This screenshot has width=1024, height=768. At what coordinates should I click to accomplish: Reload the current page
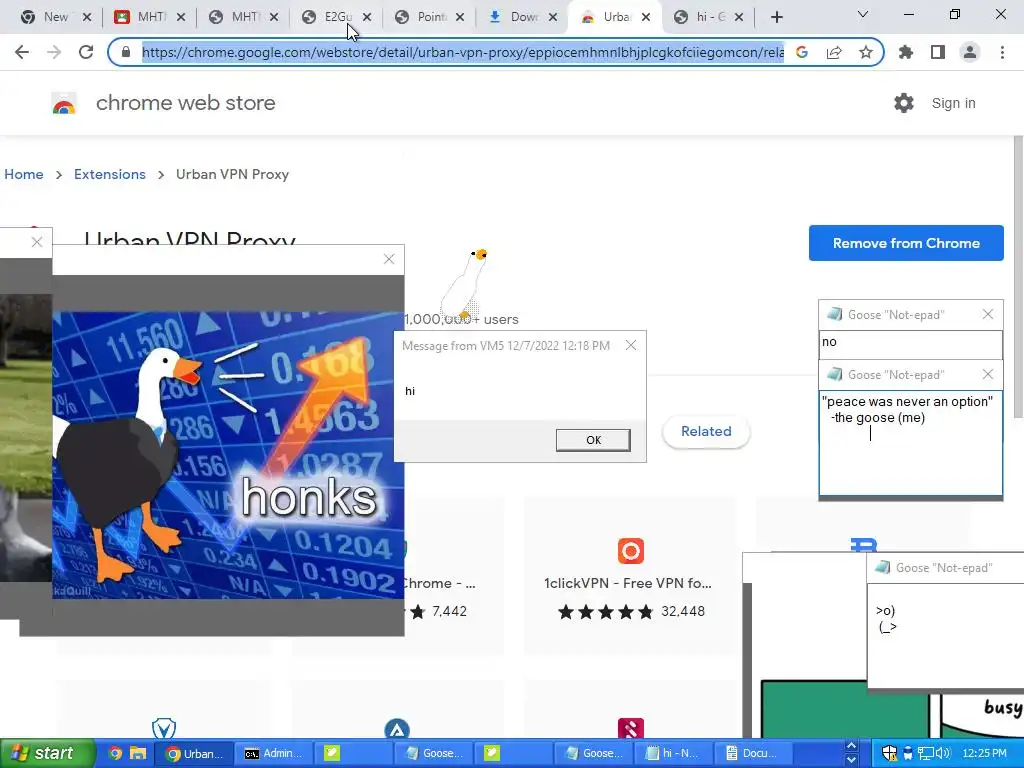[x=86, y=52]
